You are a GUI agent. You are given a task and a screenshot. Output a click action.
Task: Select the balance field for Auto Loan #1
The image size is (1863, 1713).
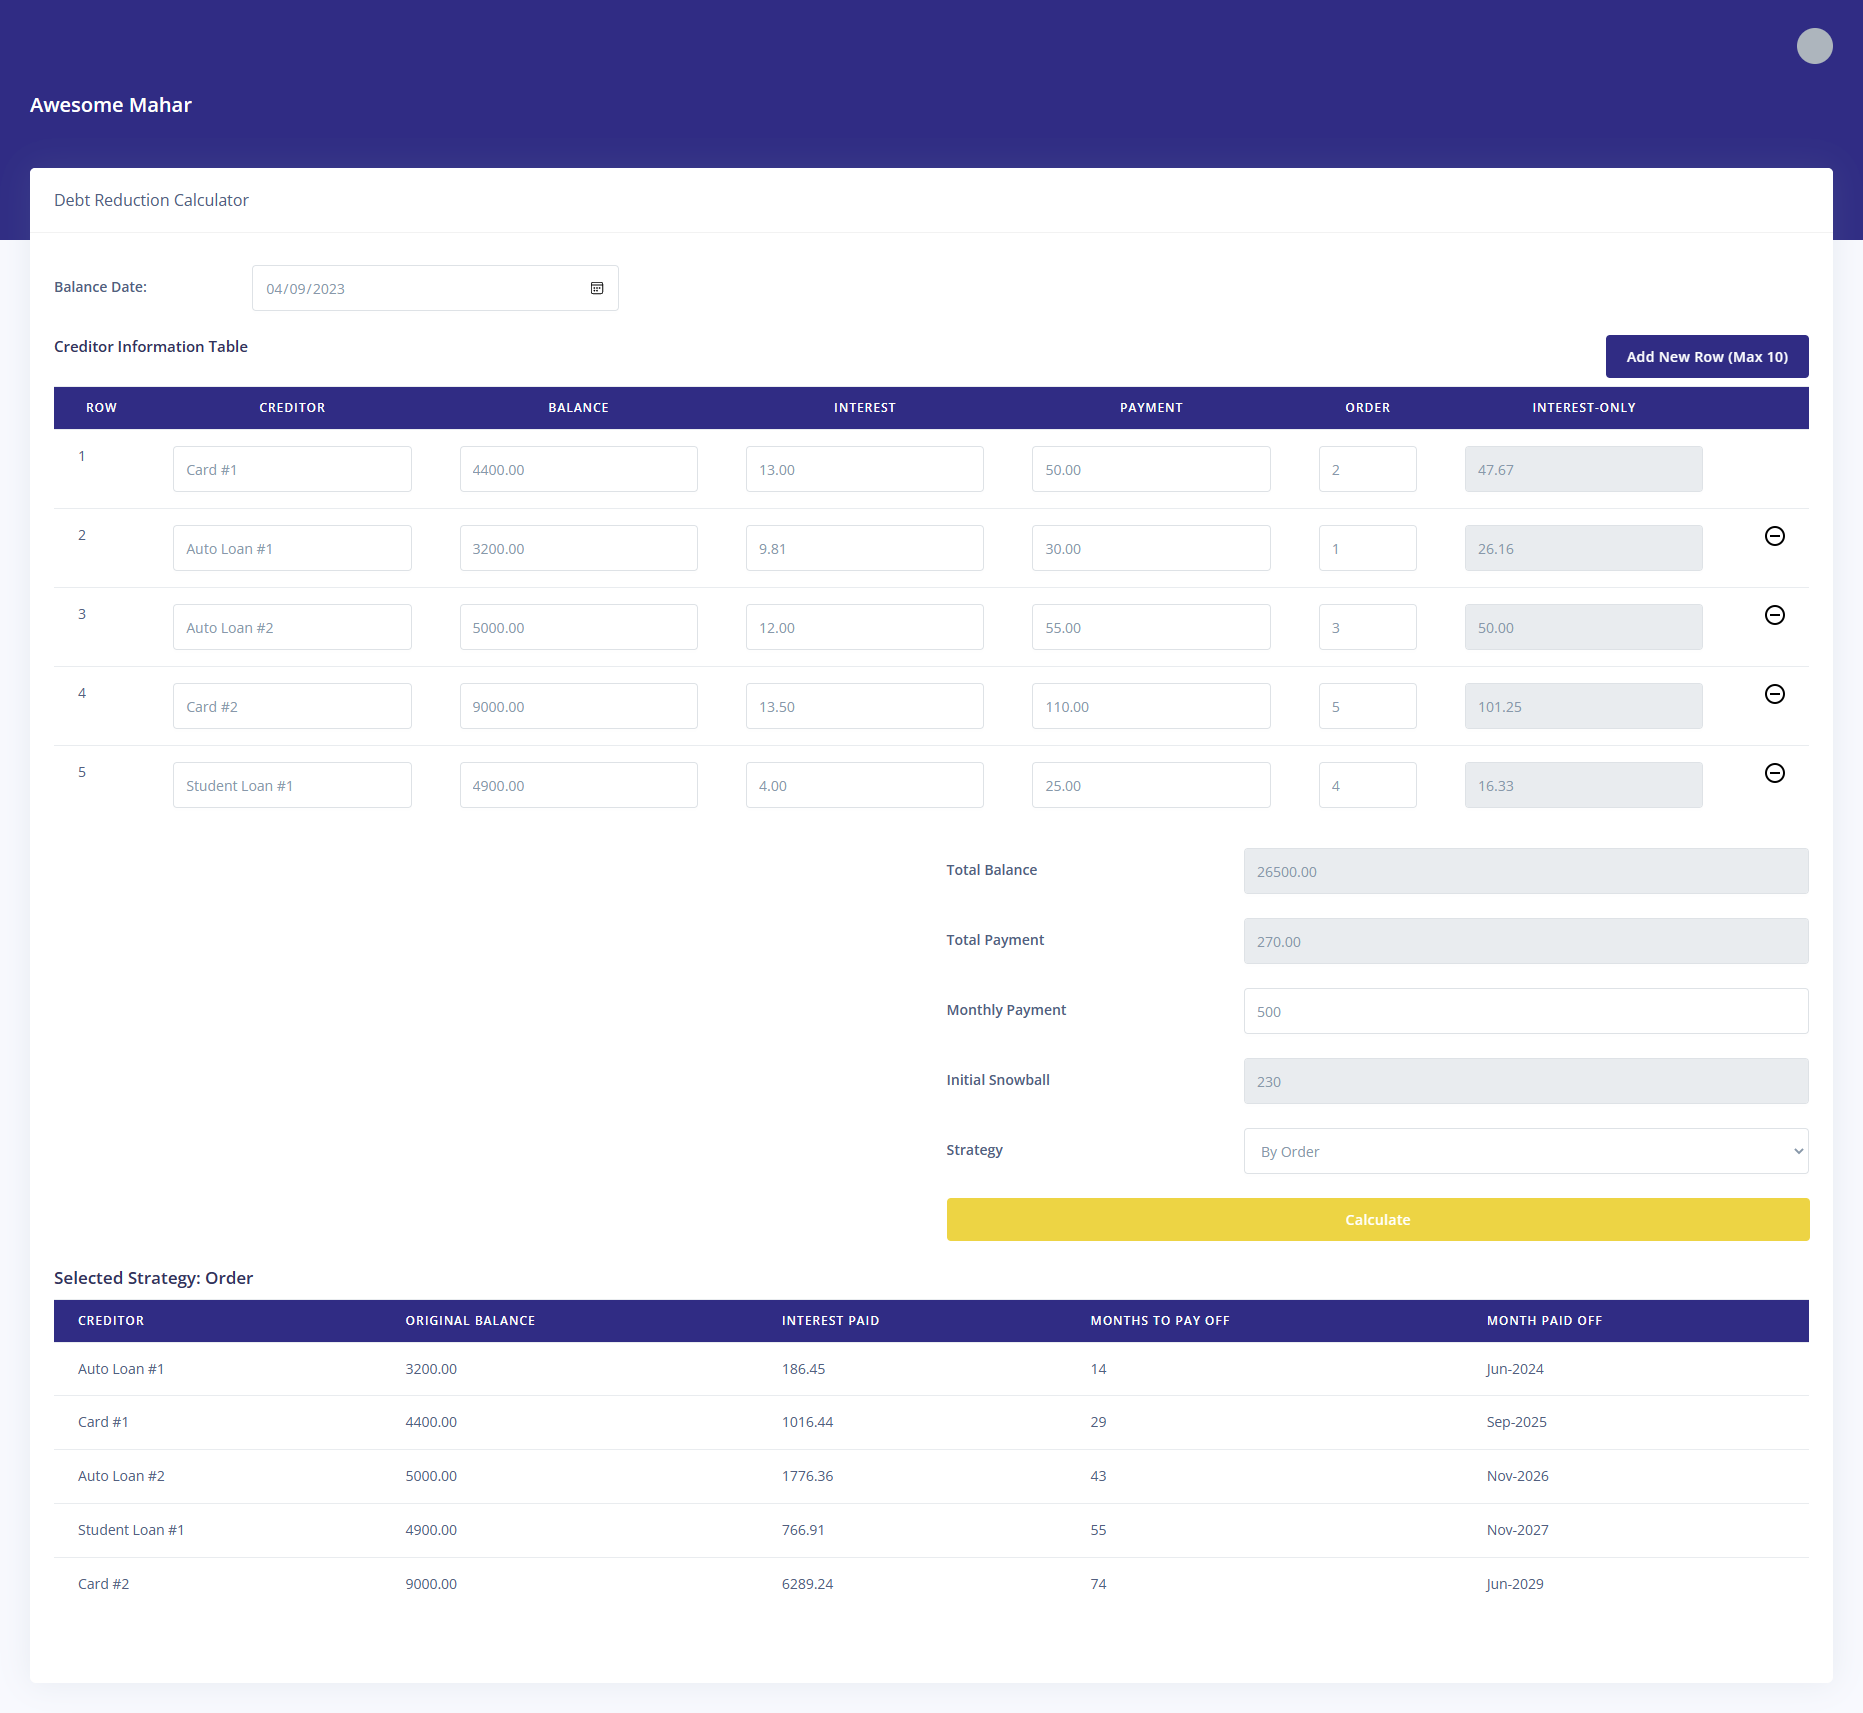click(578, 547)
